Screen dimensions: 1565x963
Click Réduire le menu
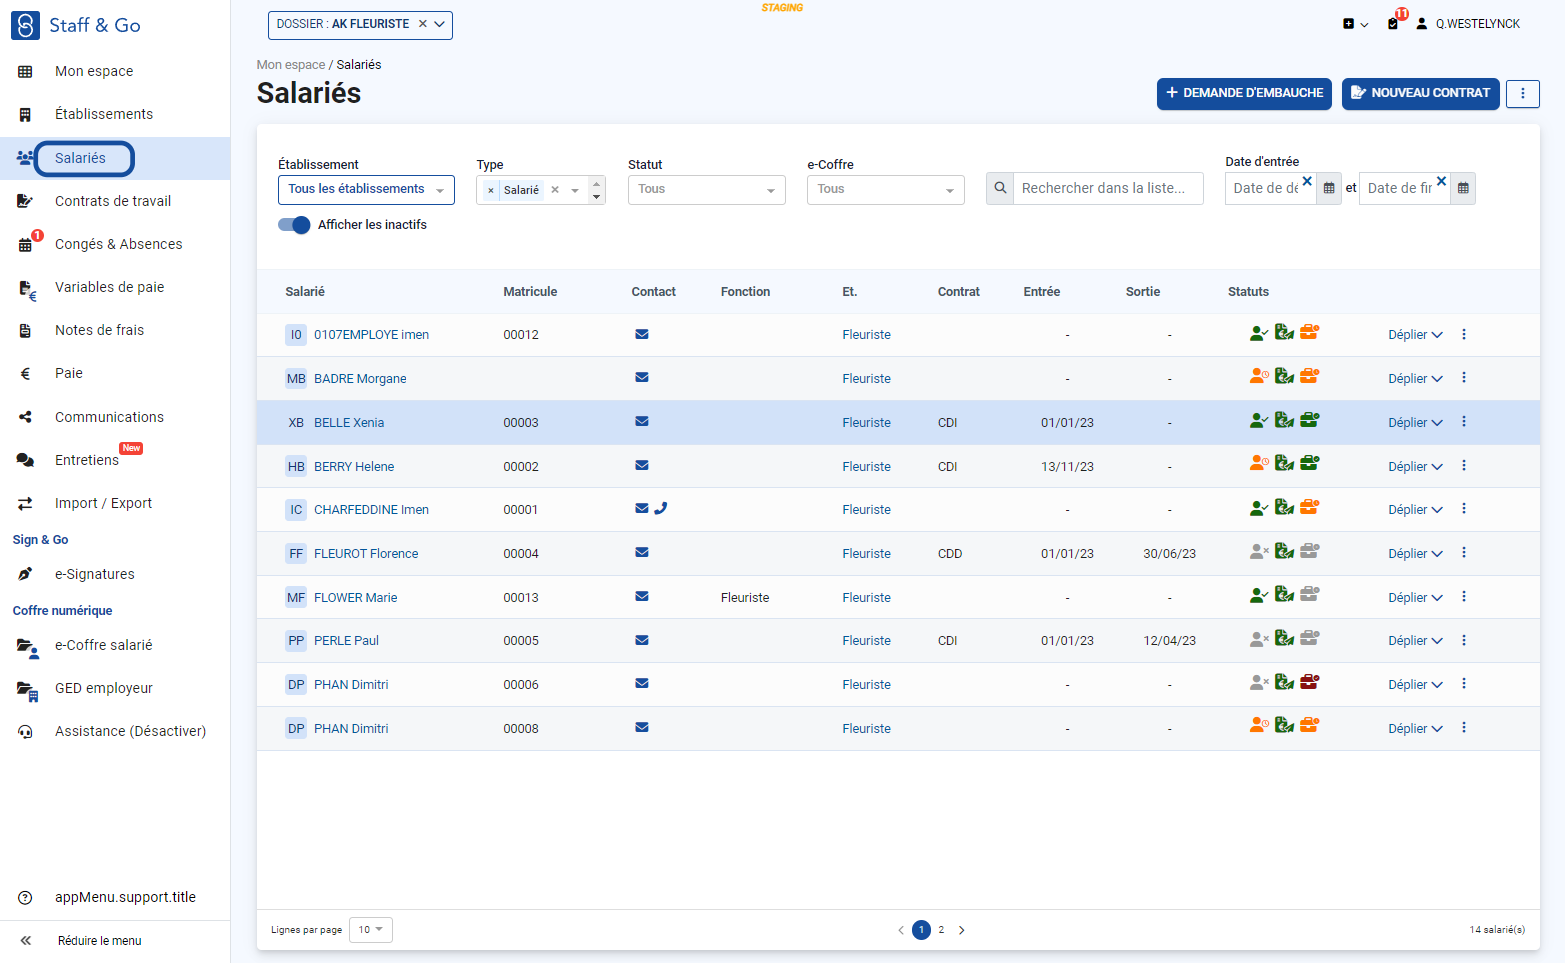click(x=99, y=941)
